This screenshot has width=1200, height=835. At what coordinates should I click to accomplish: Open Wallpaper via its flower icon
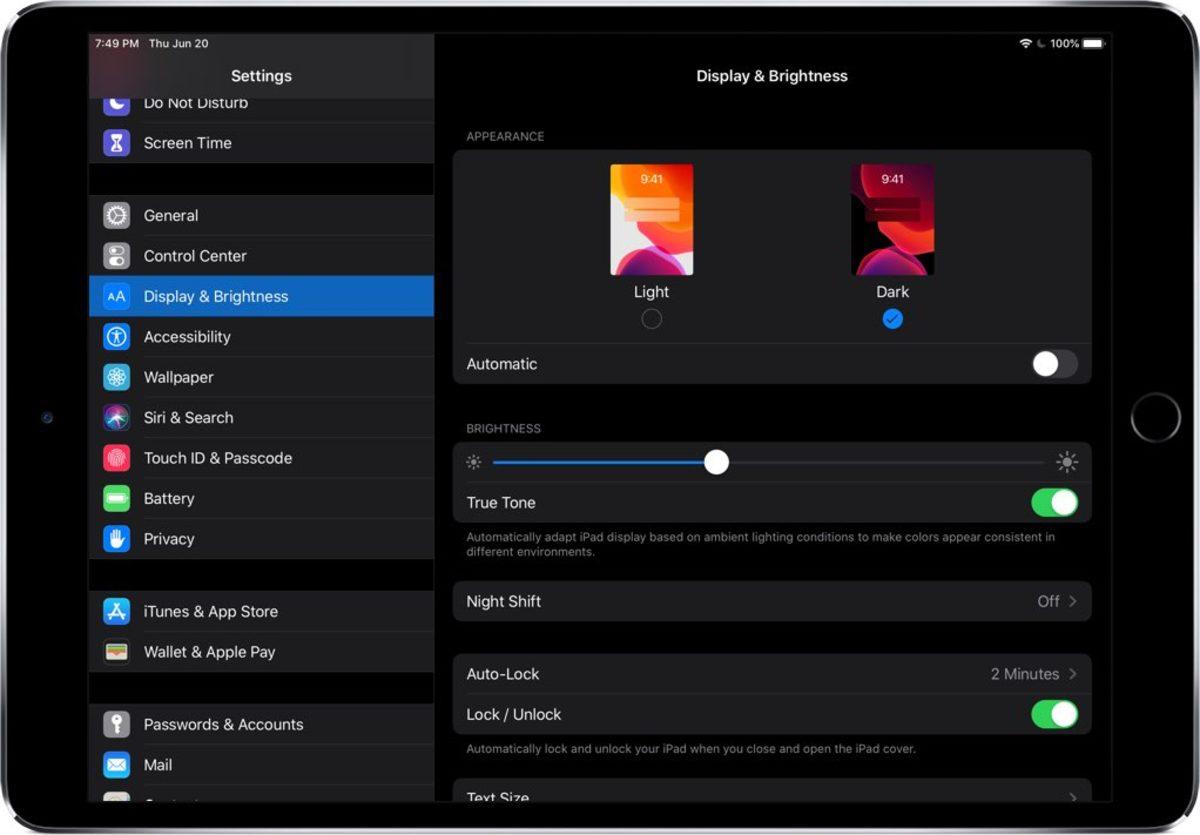coord(117,377)
